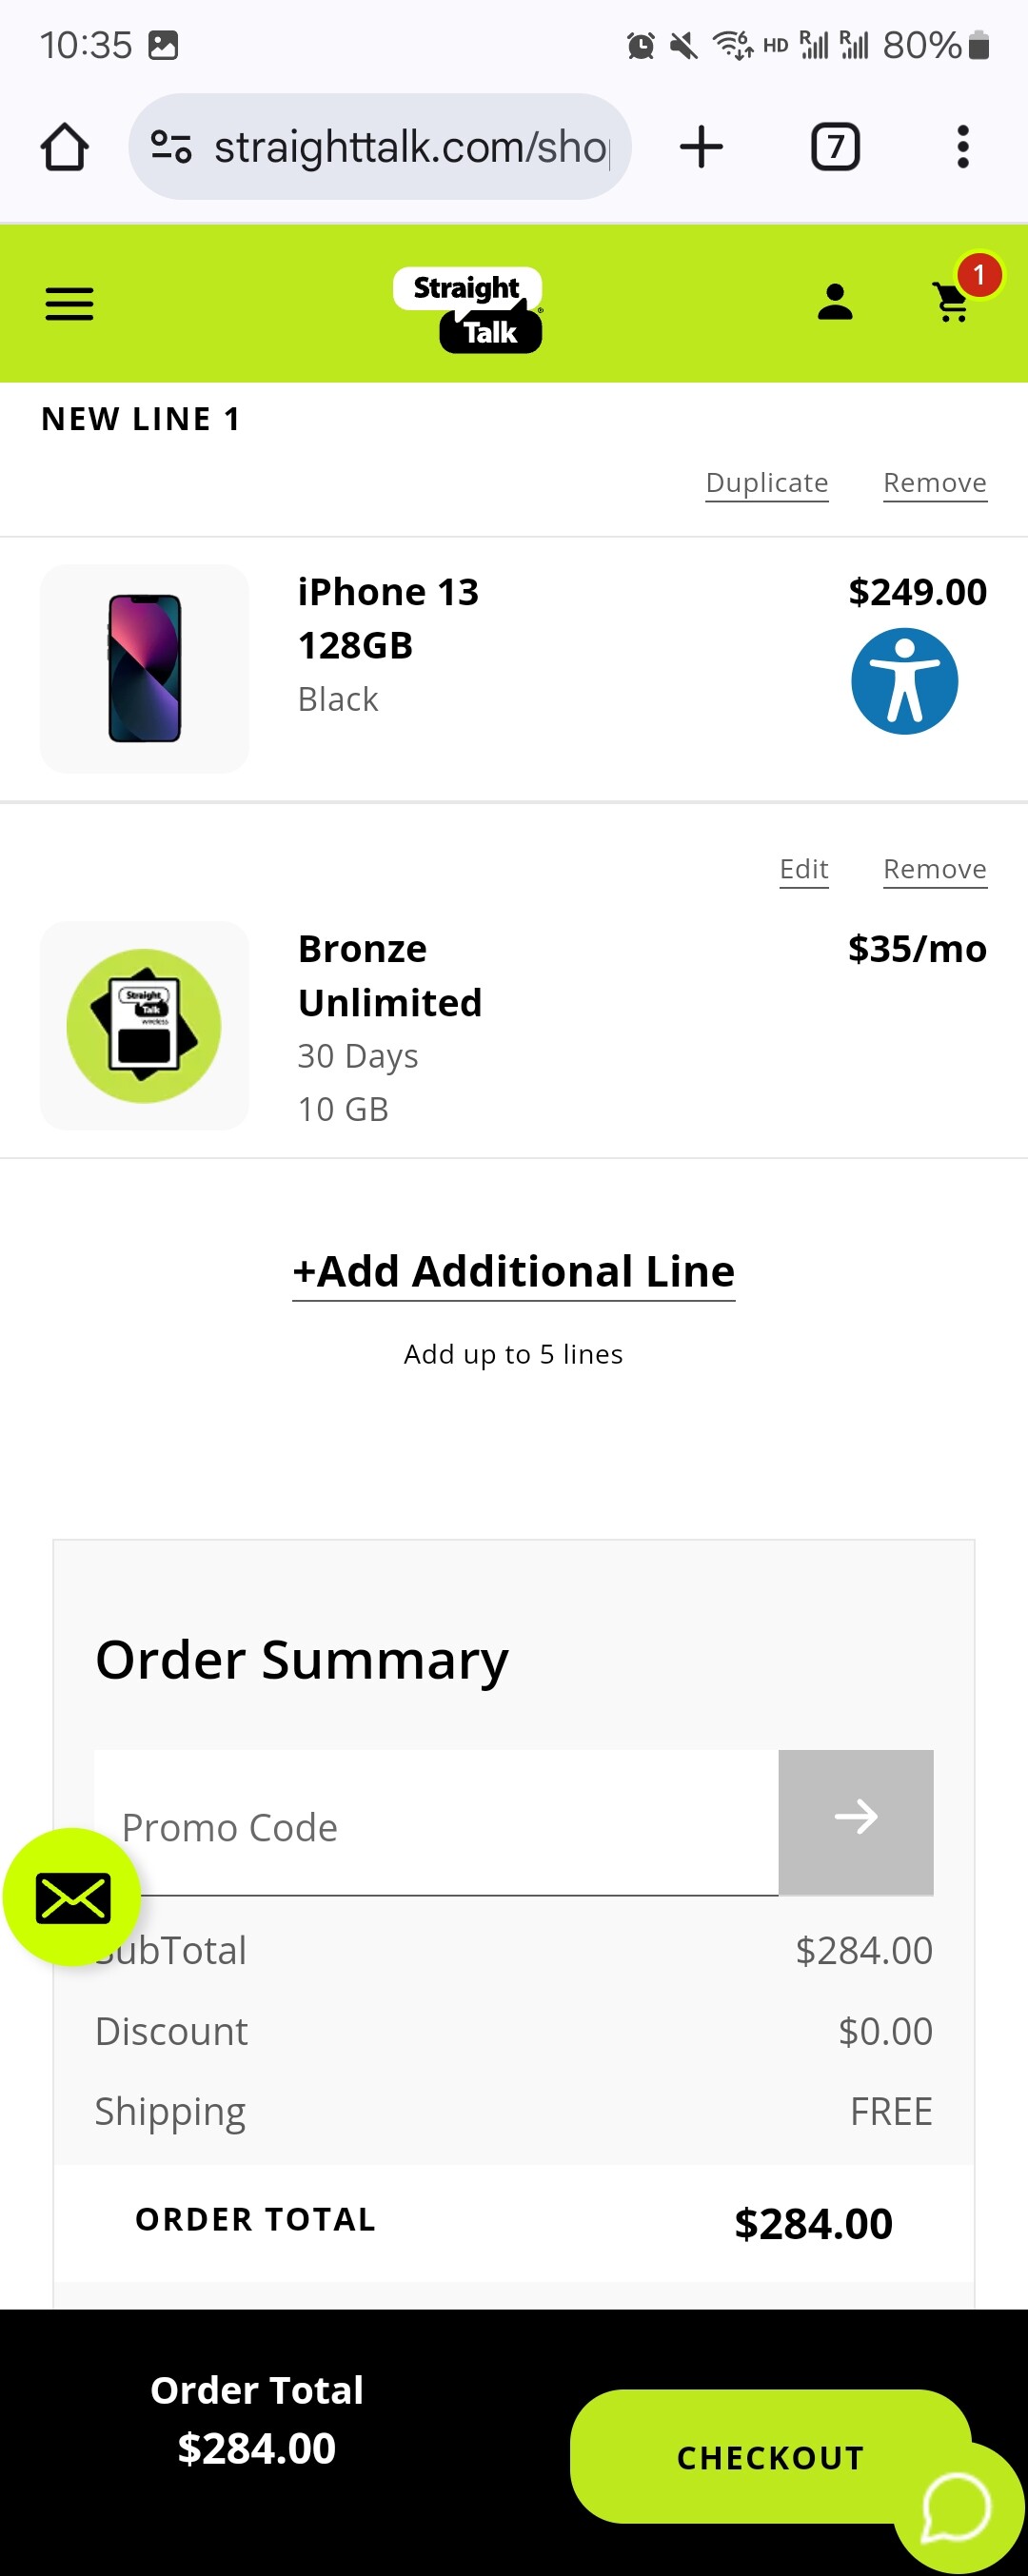The height and width of the screenshot is (2576, 1028).
Task: Tap the Straight Talk logo
Action: pyautogui.click(x=468, y=310)
